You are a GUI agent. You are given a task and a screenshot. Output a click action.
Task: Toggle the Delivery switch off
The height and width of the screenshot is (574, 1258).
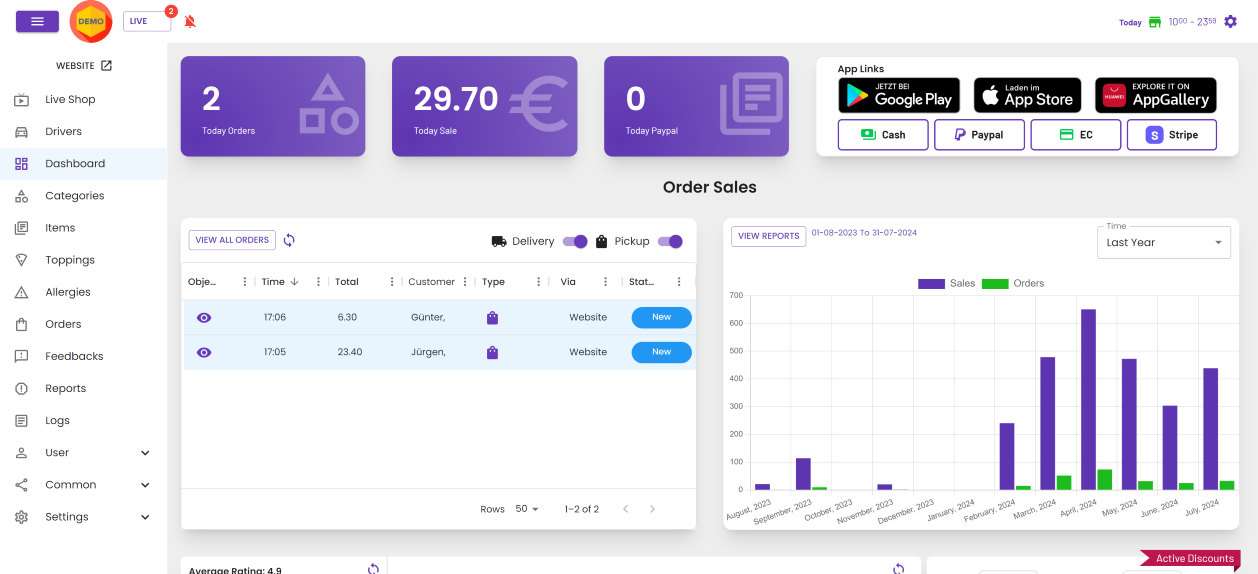coord(575,241)
